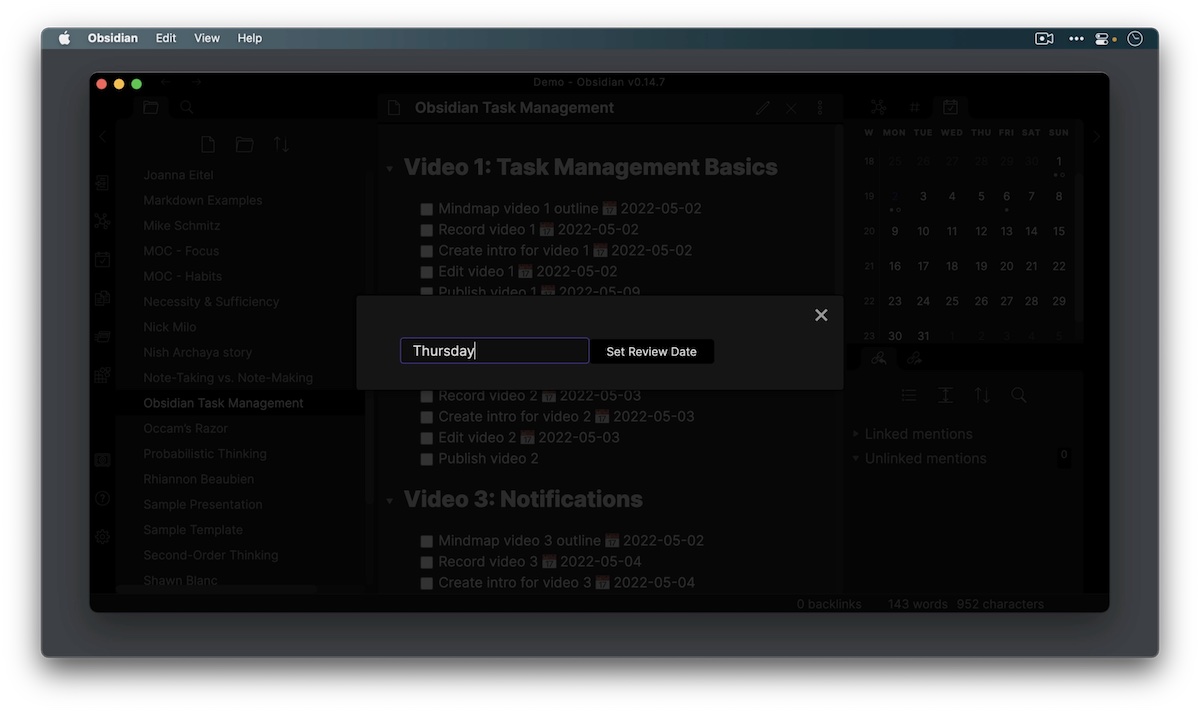Click the graph icon tab in right sidebar
The image size is (1200, 712).
click(x=878, y=107)
